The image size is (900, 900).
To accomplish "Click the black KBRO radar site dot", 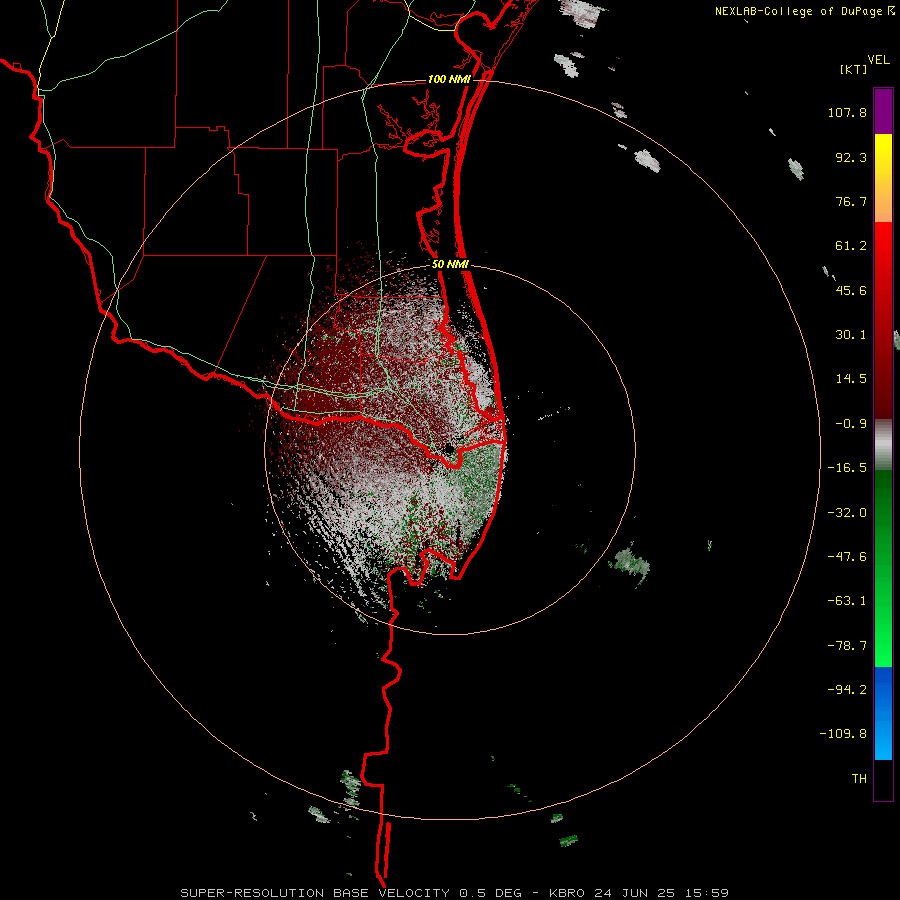I will pyautogui.click(x=450, y=449).
